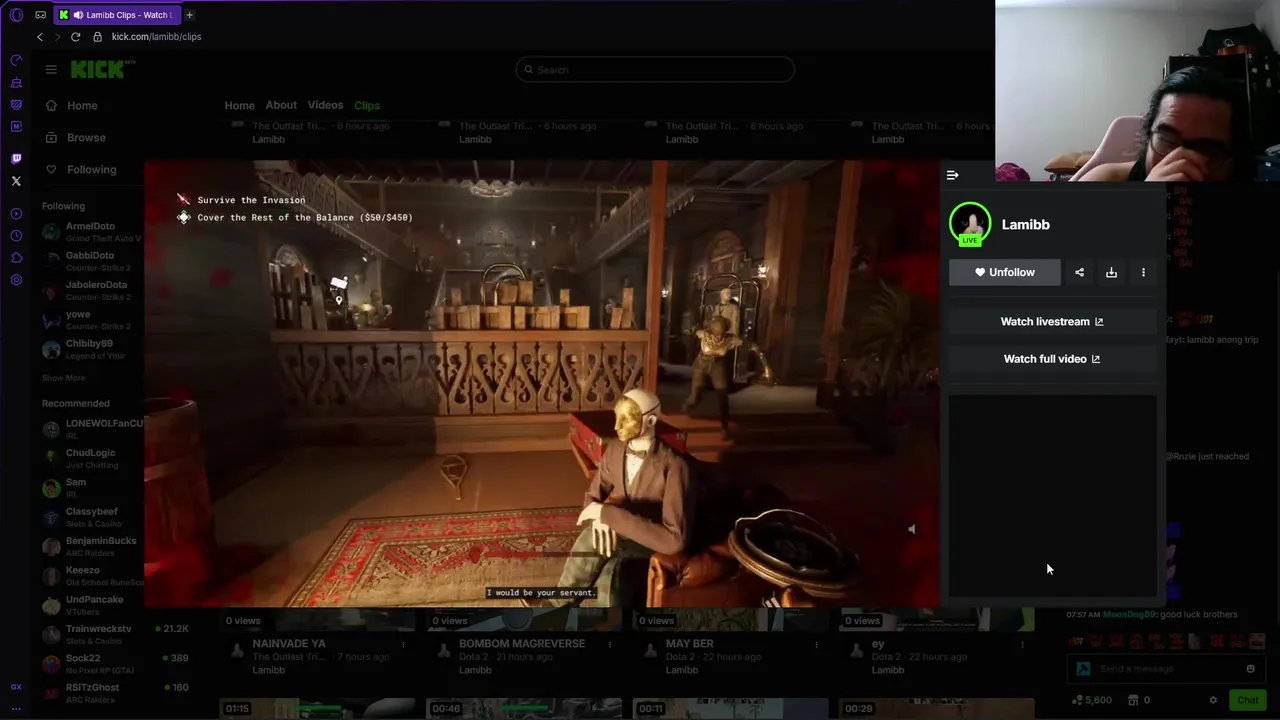1280x720 pixels.
Task: Open the Player icon in the Opera sidebar
Action: click(x=16, y=214)
